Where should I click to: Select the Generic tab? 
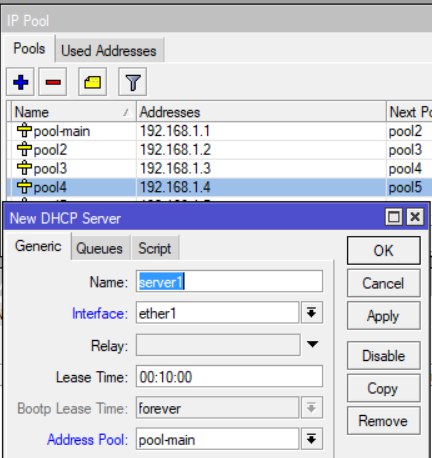coord(38,246)
